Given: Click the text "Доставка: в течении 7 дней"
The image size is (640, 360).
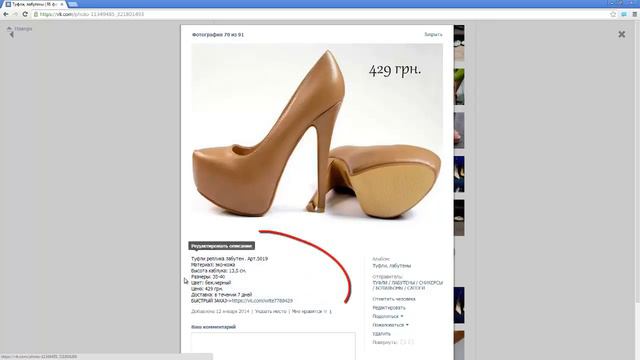Looking at the screenshot, I should [x=221, y=295].
